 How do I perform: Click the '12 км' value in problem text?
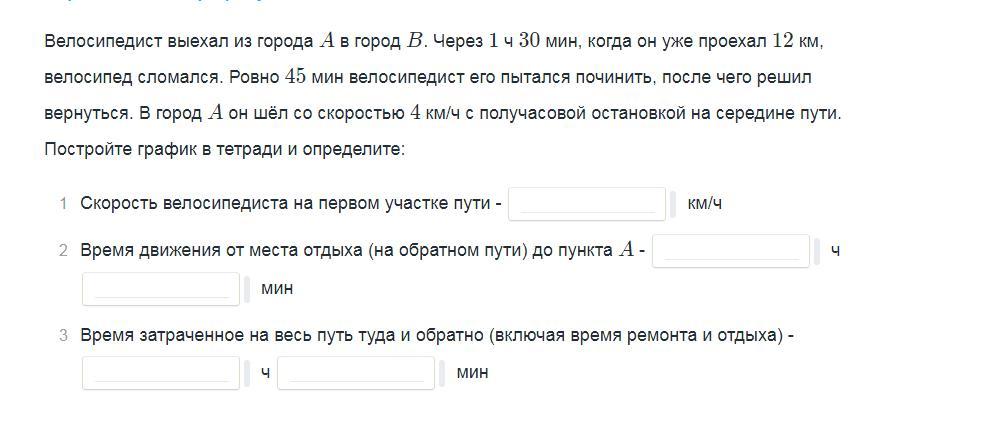[x=797, y=41]
